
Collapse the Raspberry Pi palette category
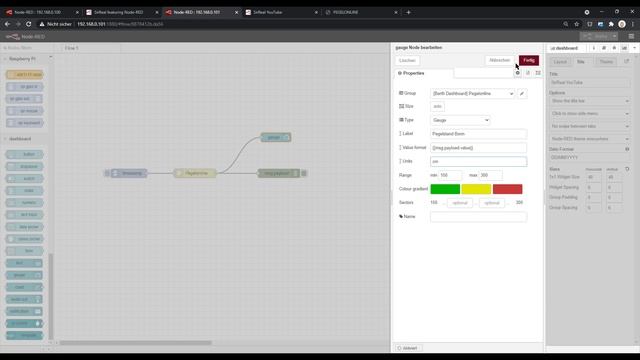coord(22,59)
